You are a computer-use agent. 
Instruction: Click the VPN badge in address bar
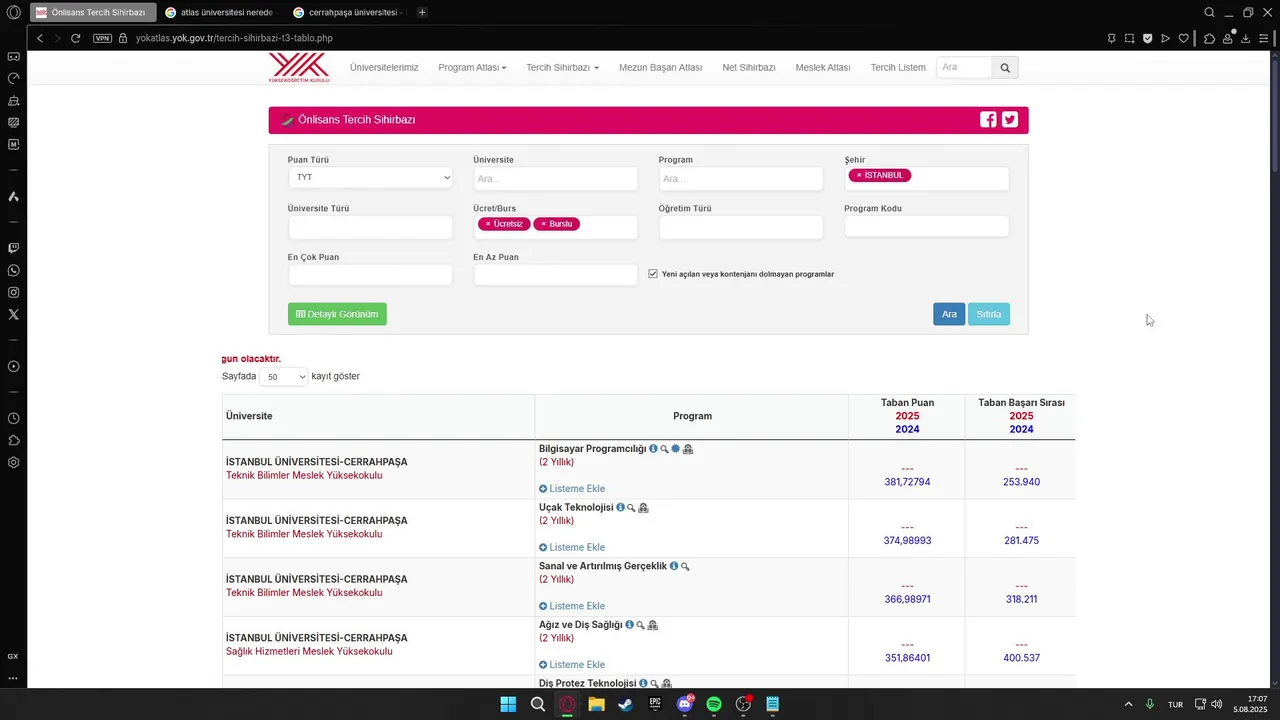[x=102, y=38]
